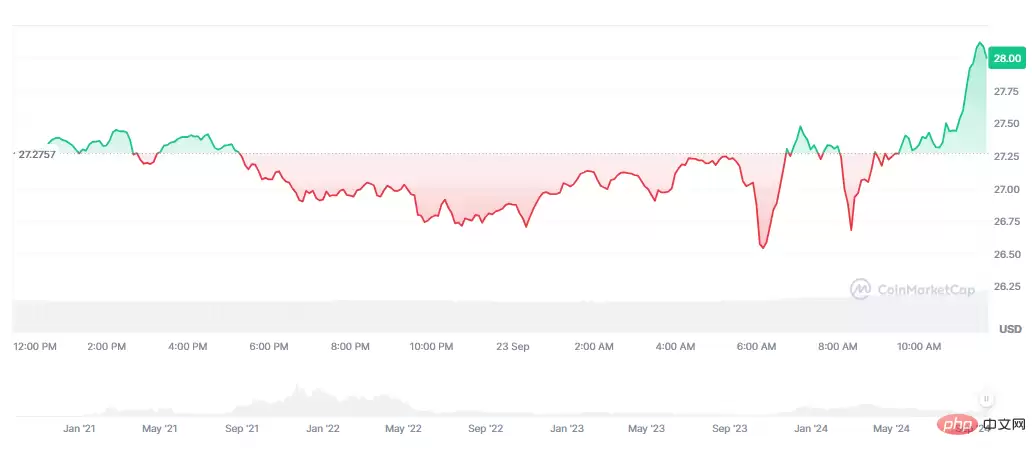Select the 23 Sep date axis label

point(512,346)
